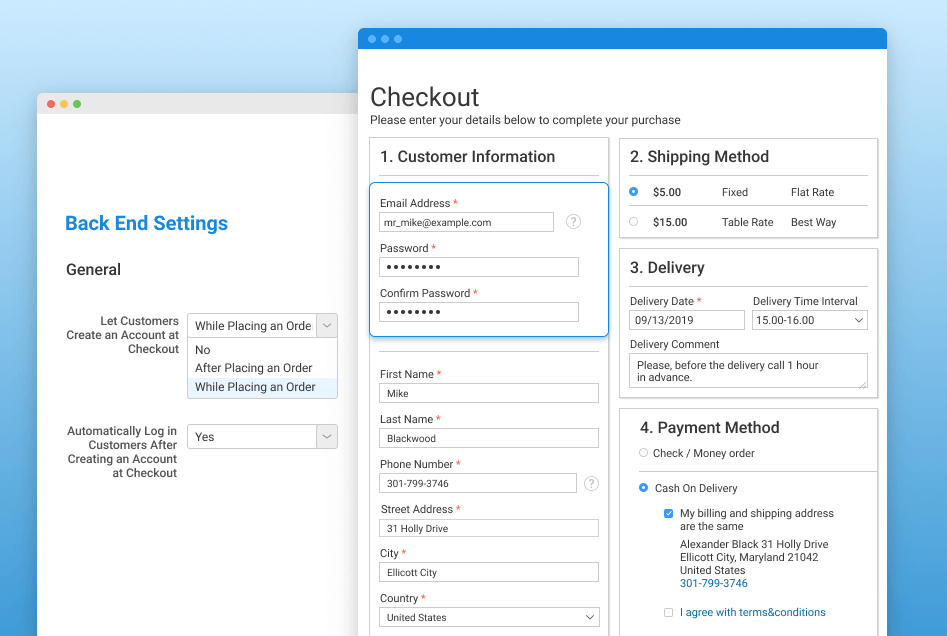Click the help icon beside Email Address
Screen dimensions: 947x636
pyautogui.click(x=573, y=222)
